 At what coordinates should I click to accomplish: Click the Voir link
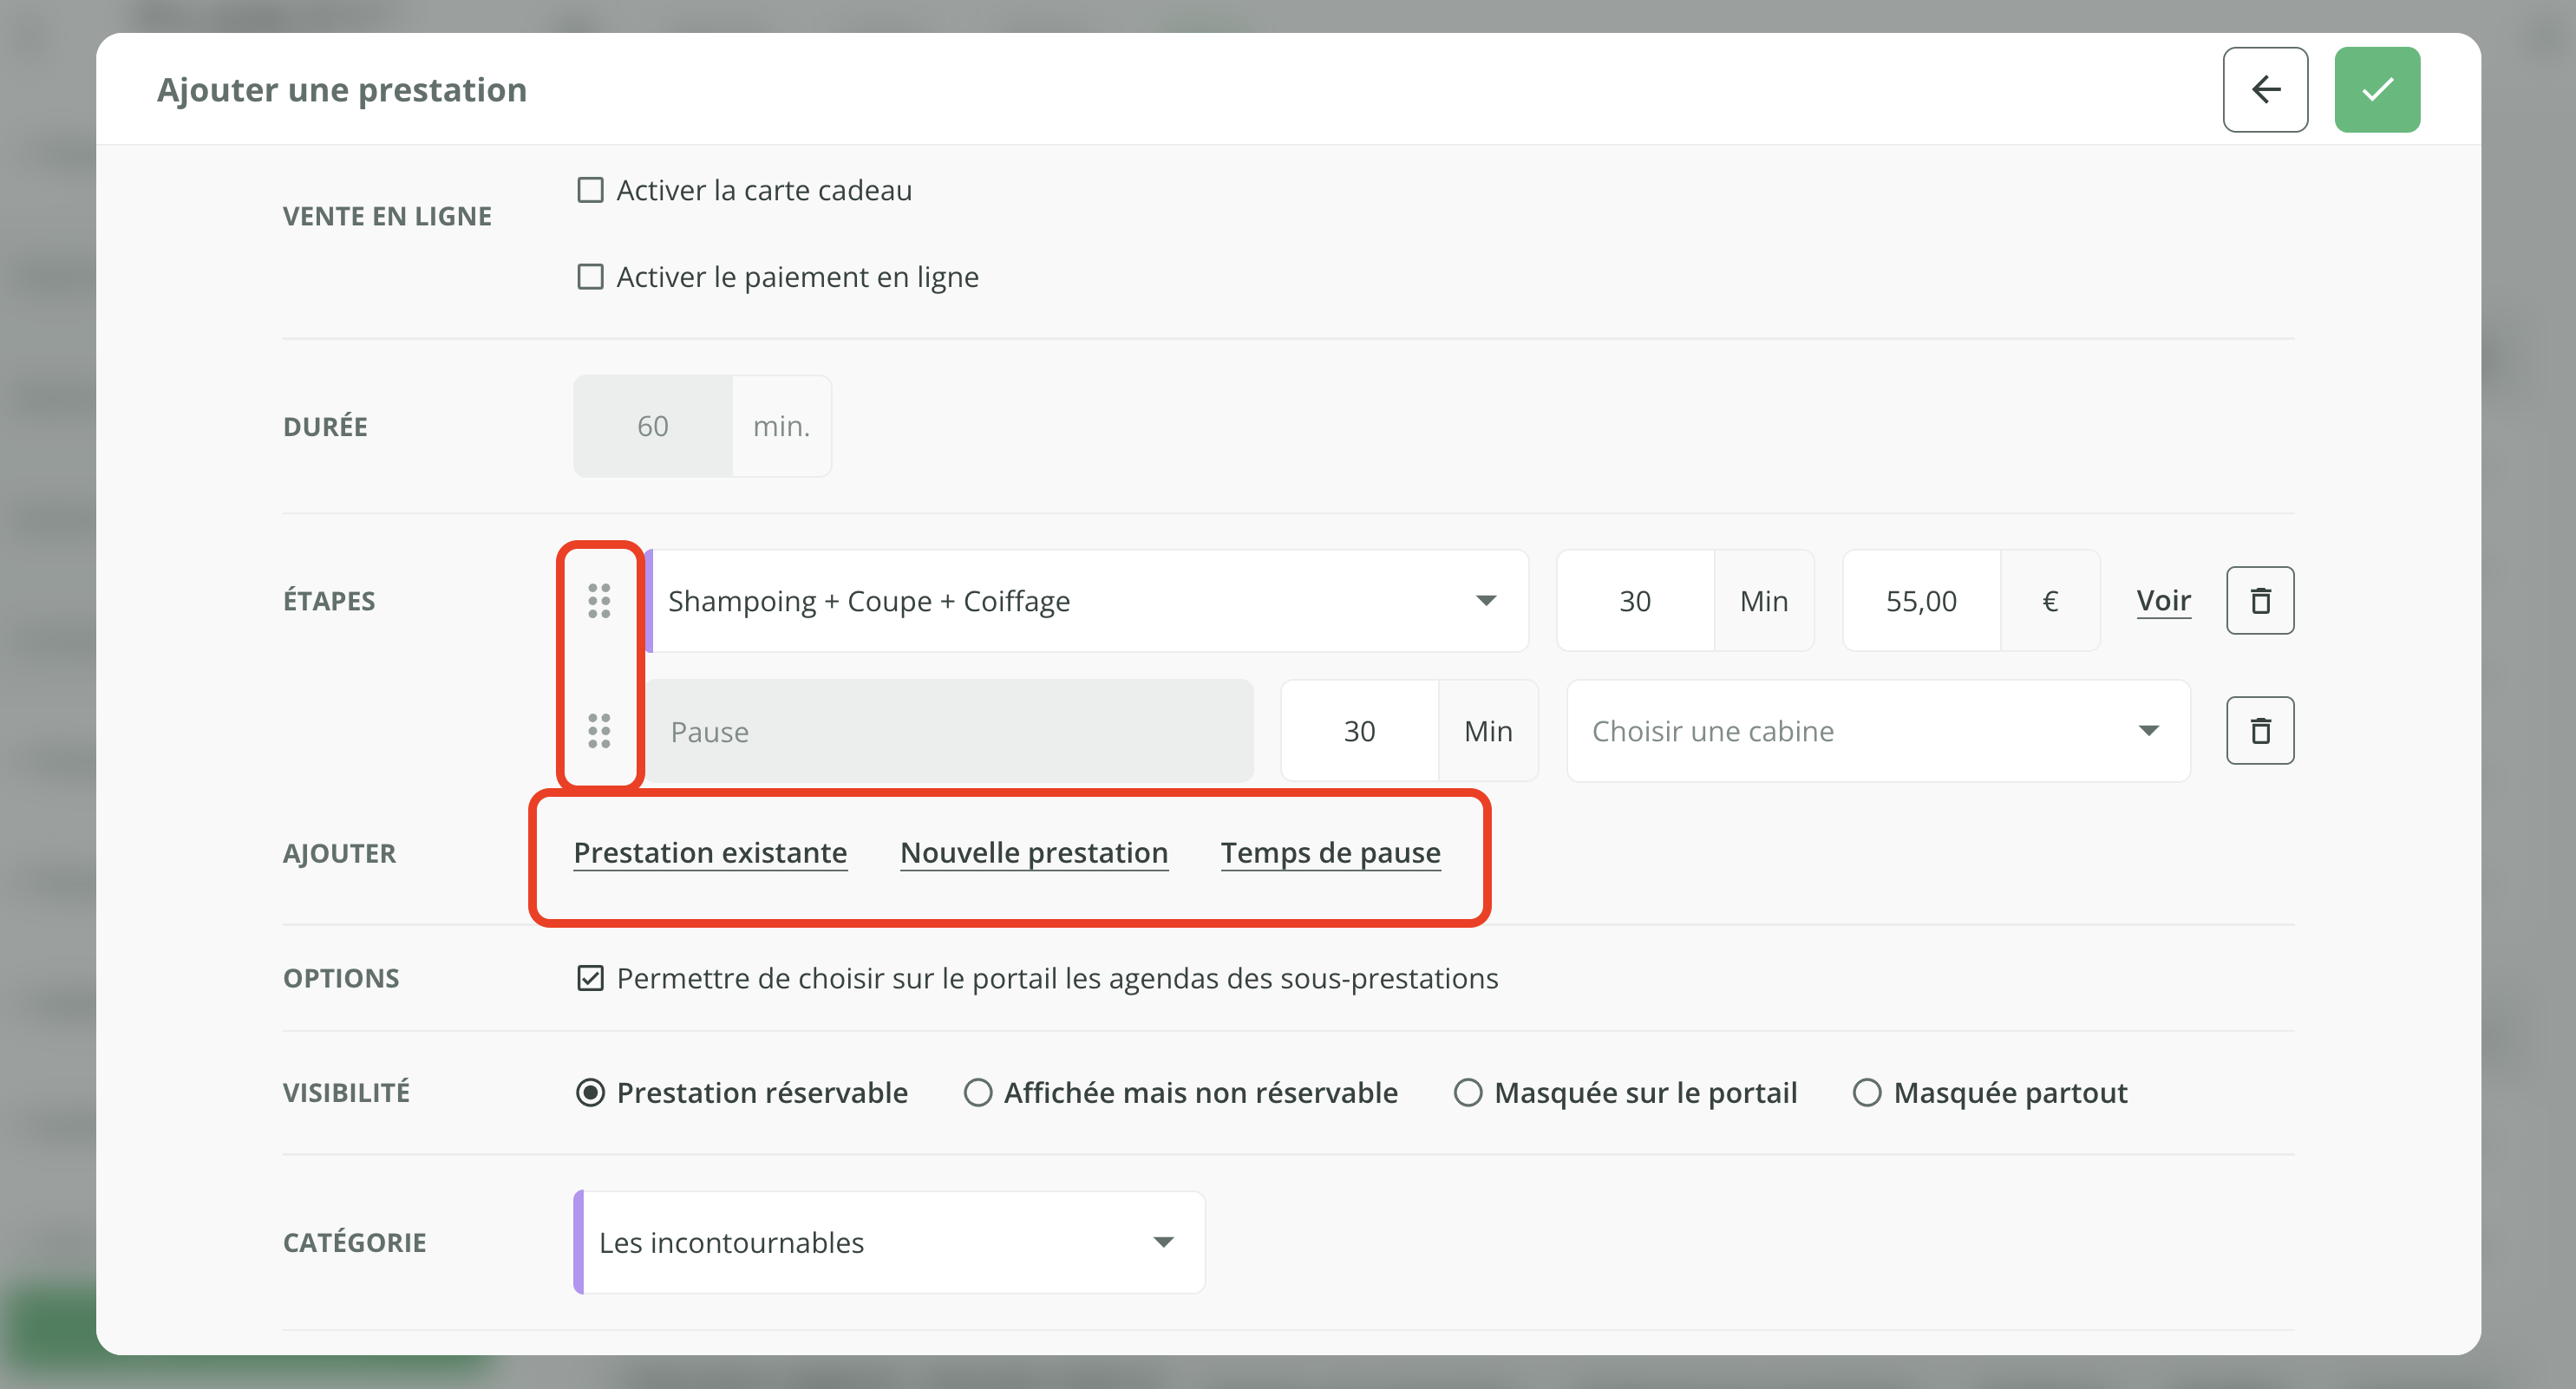2163,601
